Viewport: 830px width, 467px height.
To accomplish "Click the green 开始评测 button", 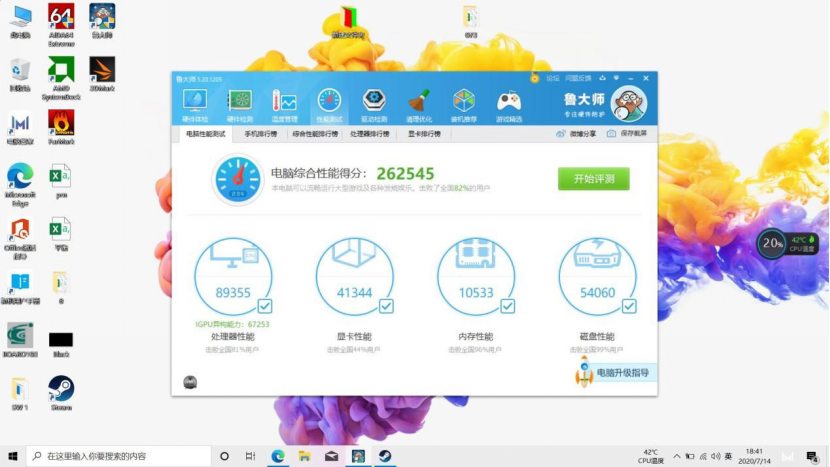I will (x=593, y=179).
